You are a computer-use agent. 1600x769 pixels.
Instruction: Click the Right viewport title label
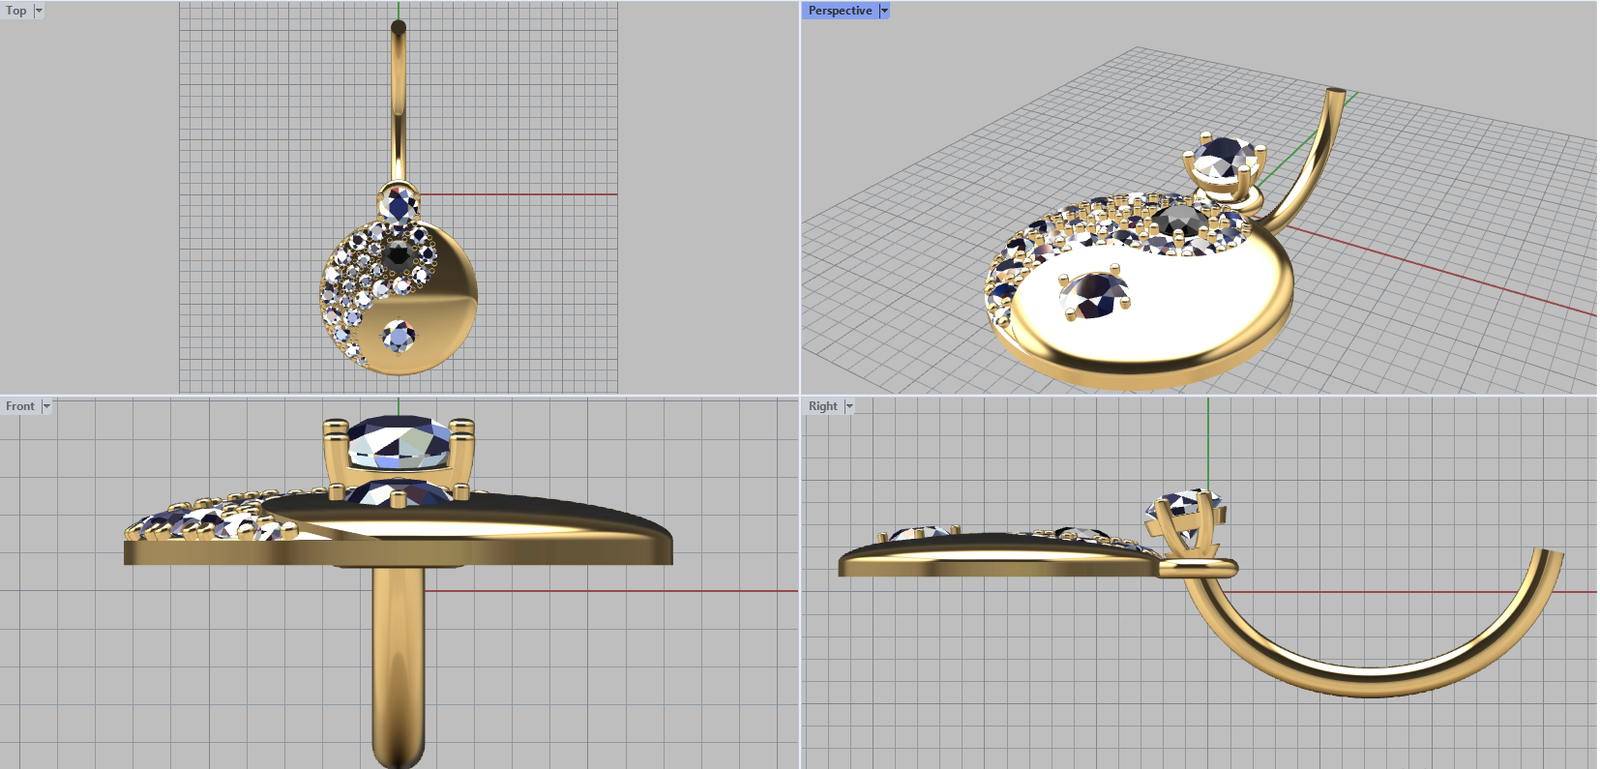coord(823,406)
